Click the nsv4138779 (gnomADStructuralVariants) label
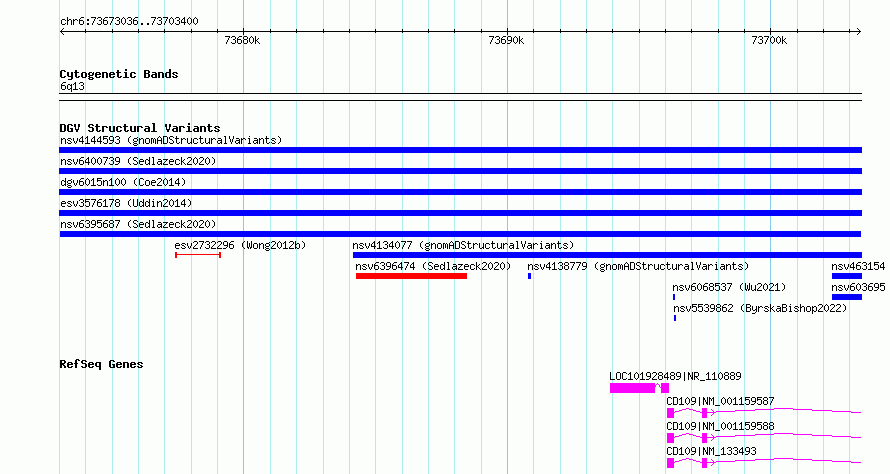 [x=638, y=266]
